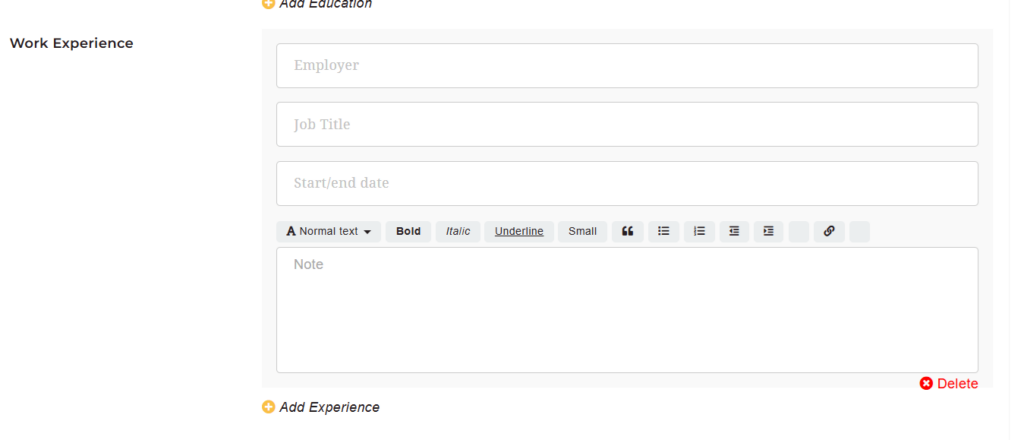Click inside the Note text area
This screenshot has width=1024, height=440.
(x=627, y=310)
